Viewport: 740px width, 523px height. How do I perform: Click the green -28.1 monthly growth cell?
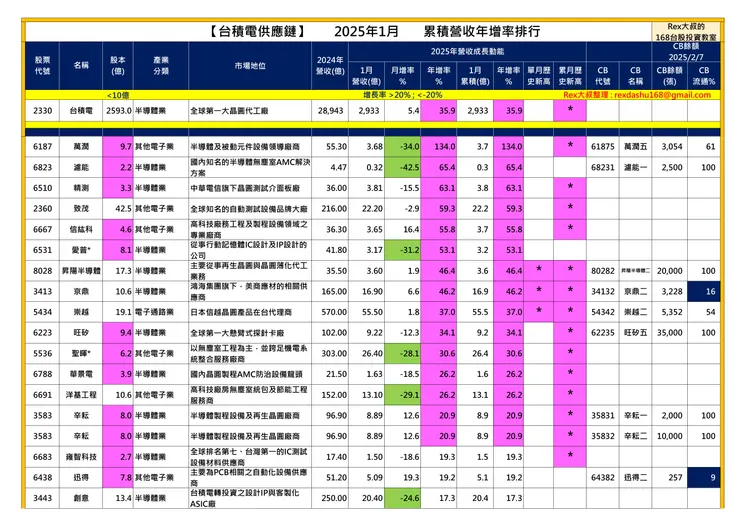click(403, 354)
